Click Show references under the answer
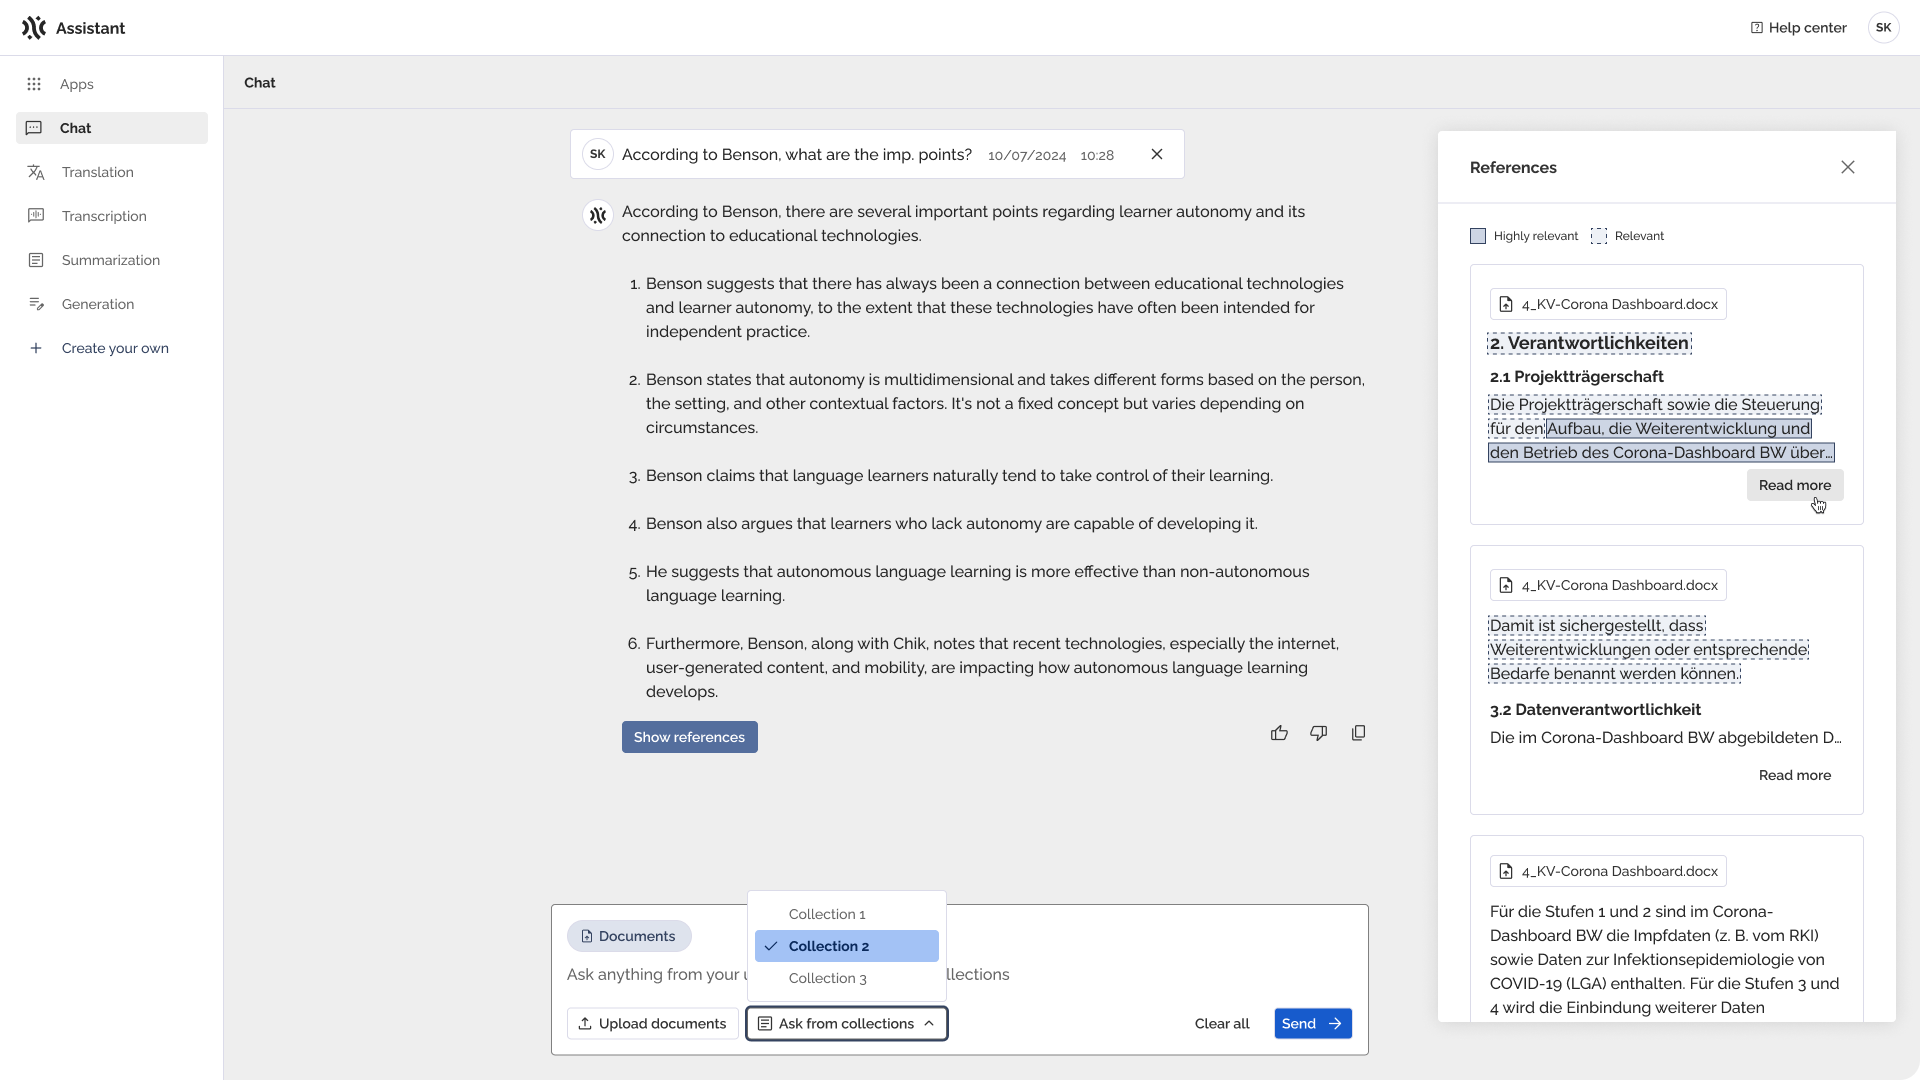 click(689, 737)
